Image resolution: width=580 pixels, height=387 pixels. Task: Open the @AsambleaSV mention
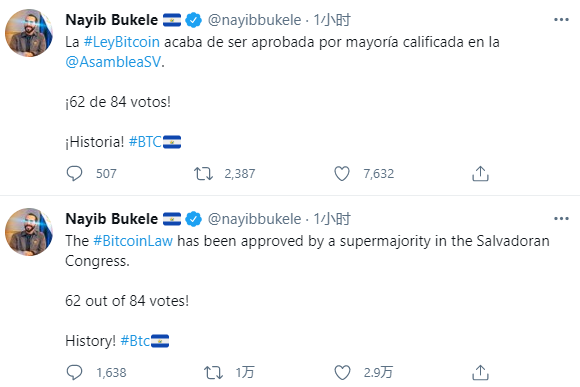pos(113,62)
